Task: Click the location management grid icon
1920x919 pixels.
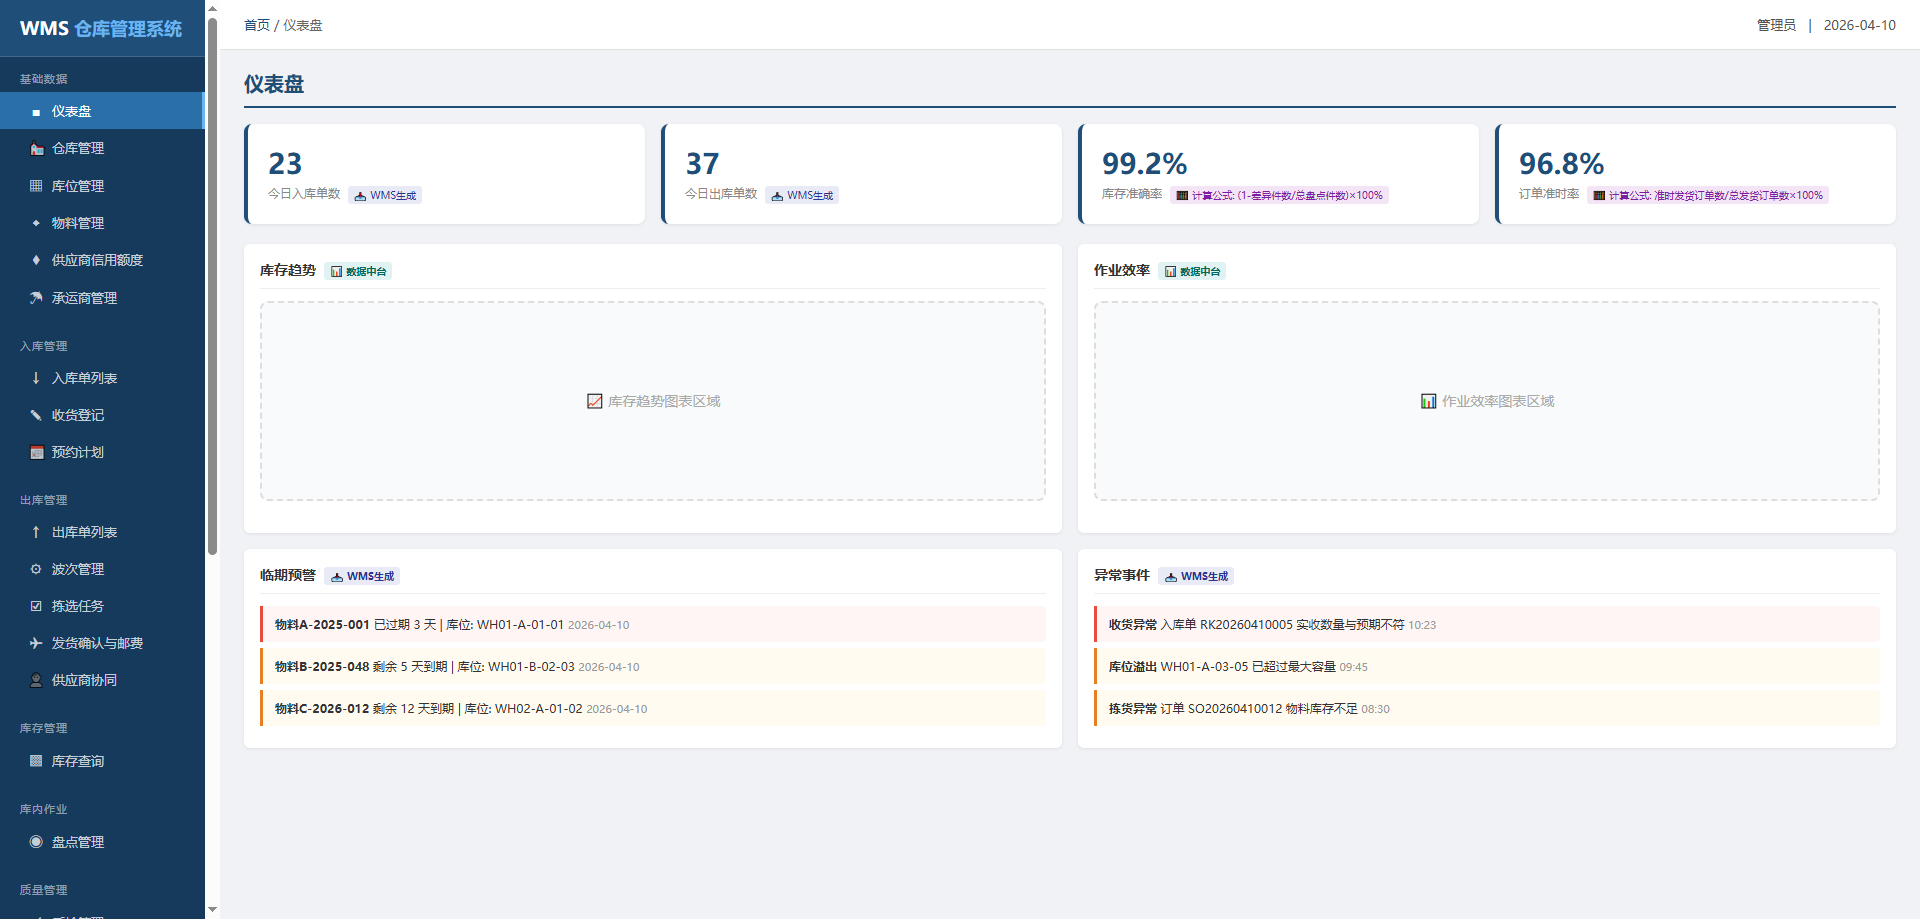Action: 36,186
